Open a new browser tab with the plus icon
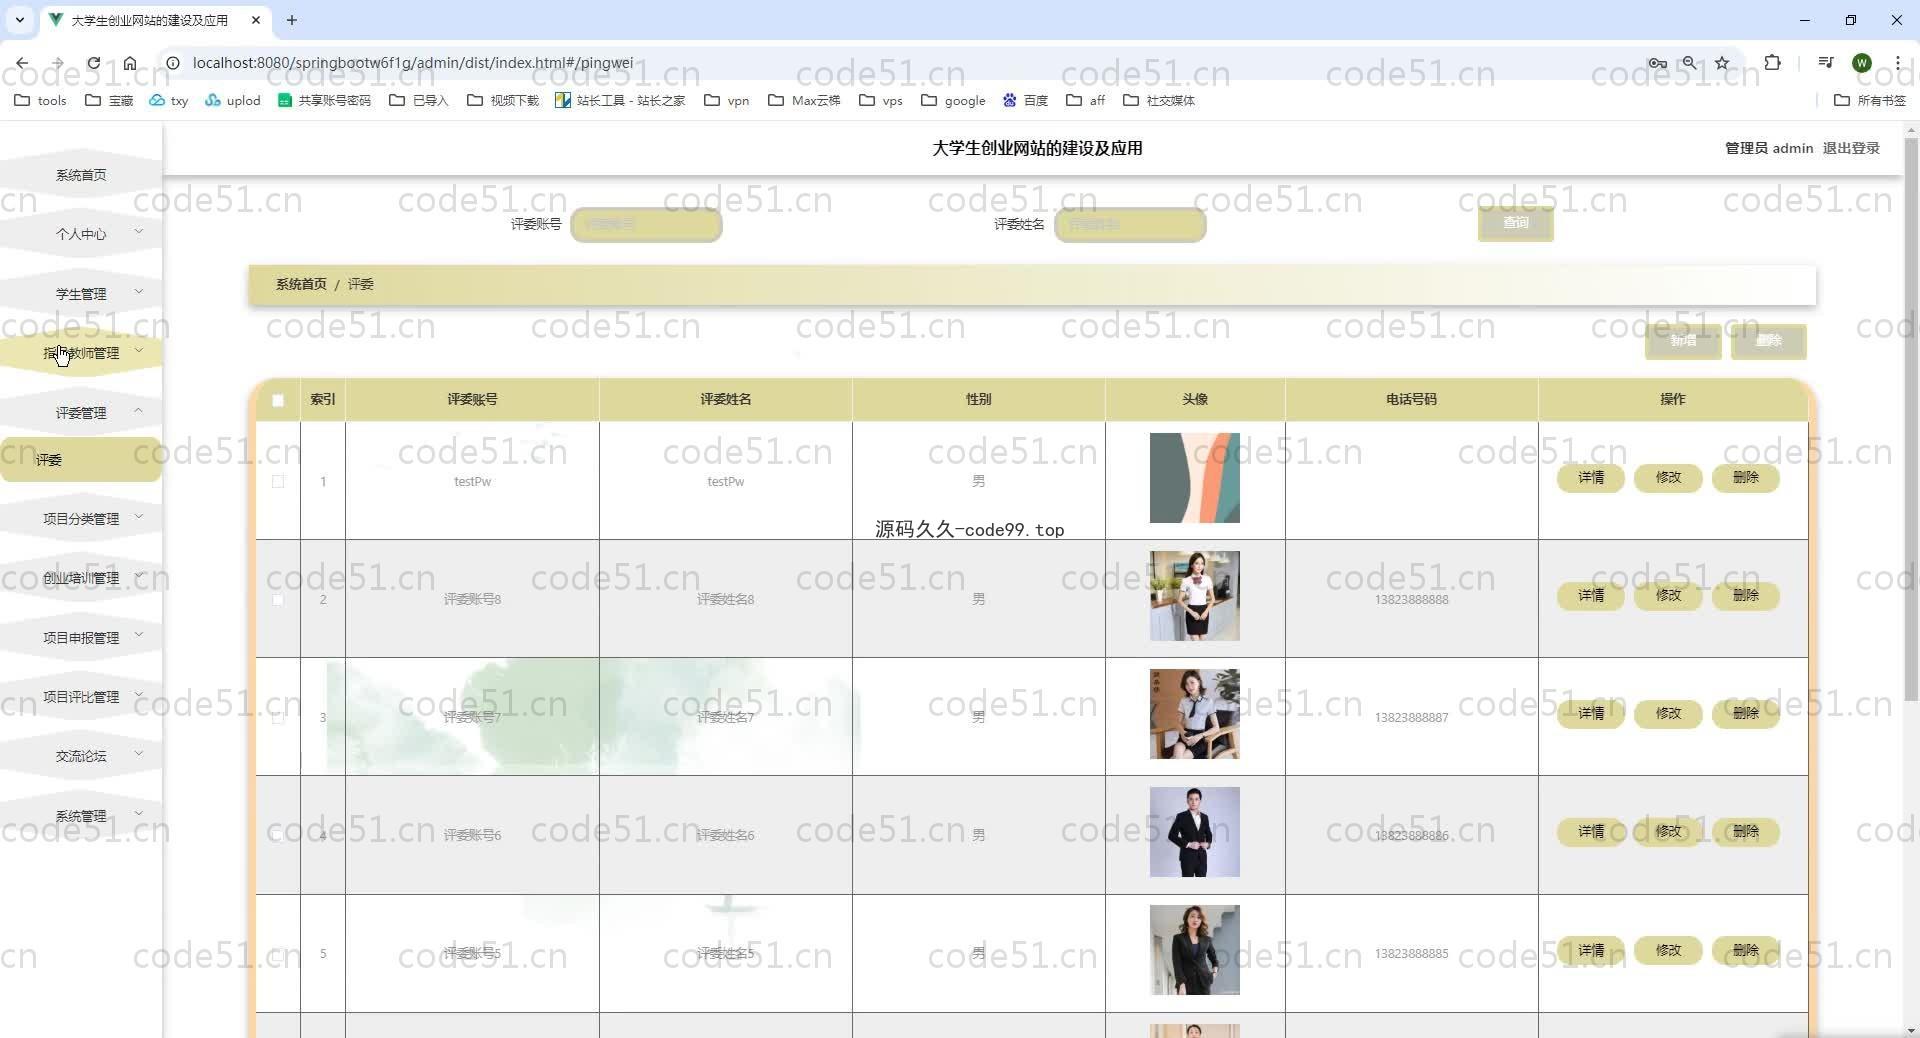Viewport: 1920px width, 1038px height. [292, 20]
